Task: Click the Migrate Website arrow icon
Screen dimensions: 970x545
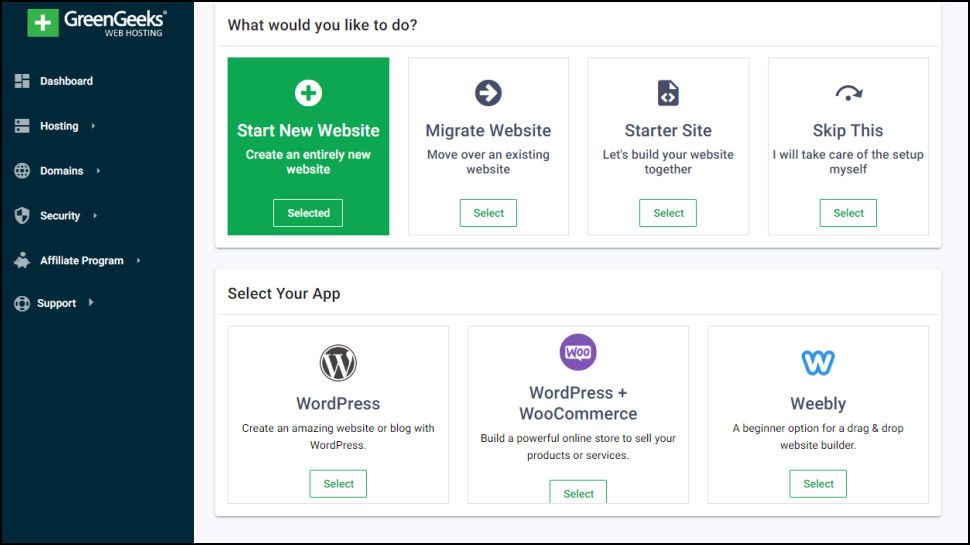Action: 488,93
